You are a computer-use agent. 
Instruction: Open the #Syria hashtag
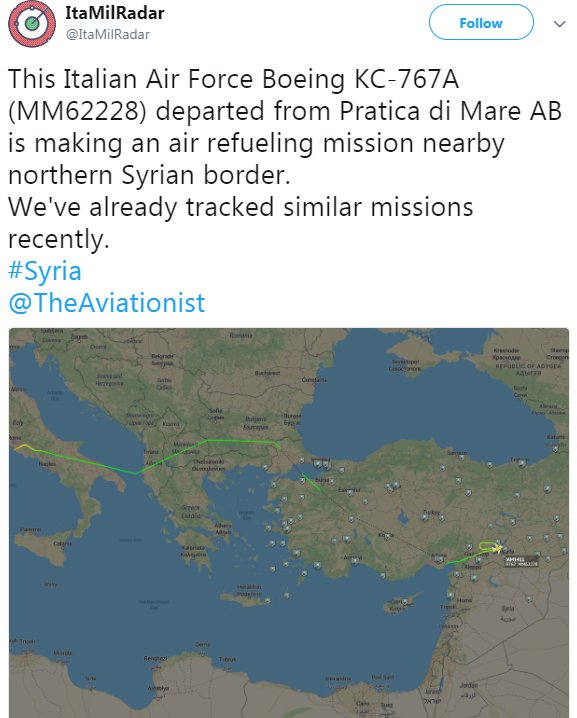point(45,271)
